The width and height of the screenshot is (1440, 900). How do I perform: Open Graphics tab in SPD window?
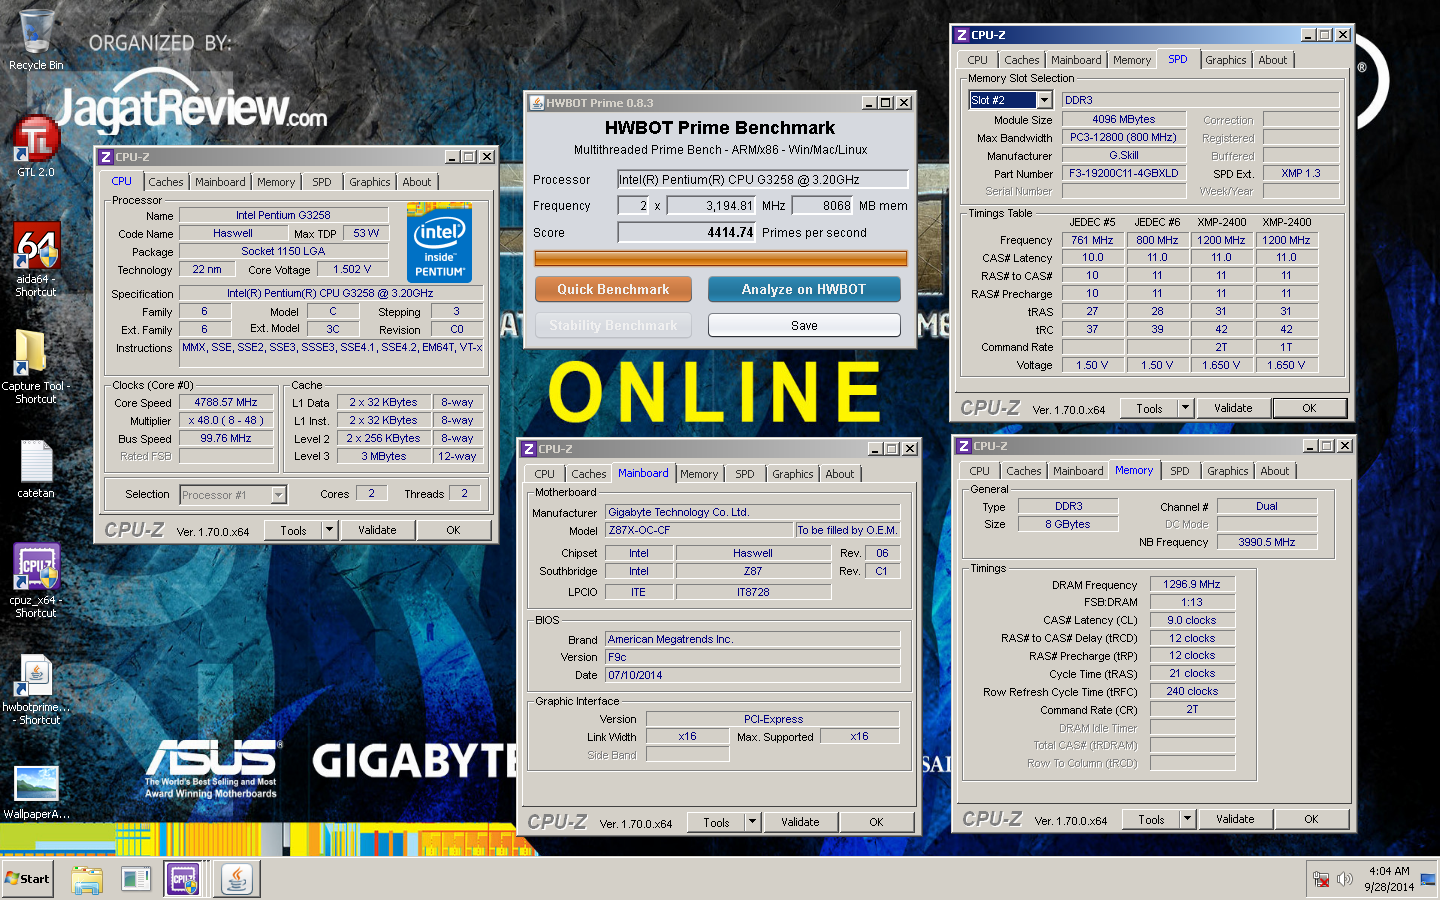pos(1225,60)
